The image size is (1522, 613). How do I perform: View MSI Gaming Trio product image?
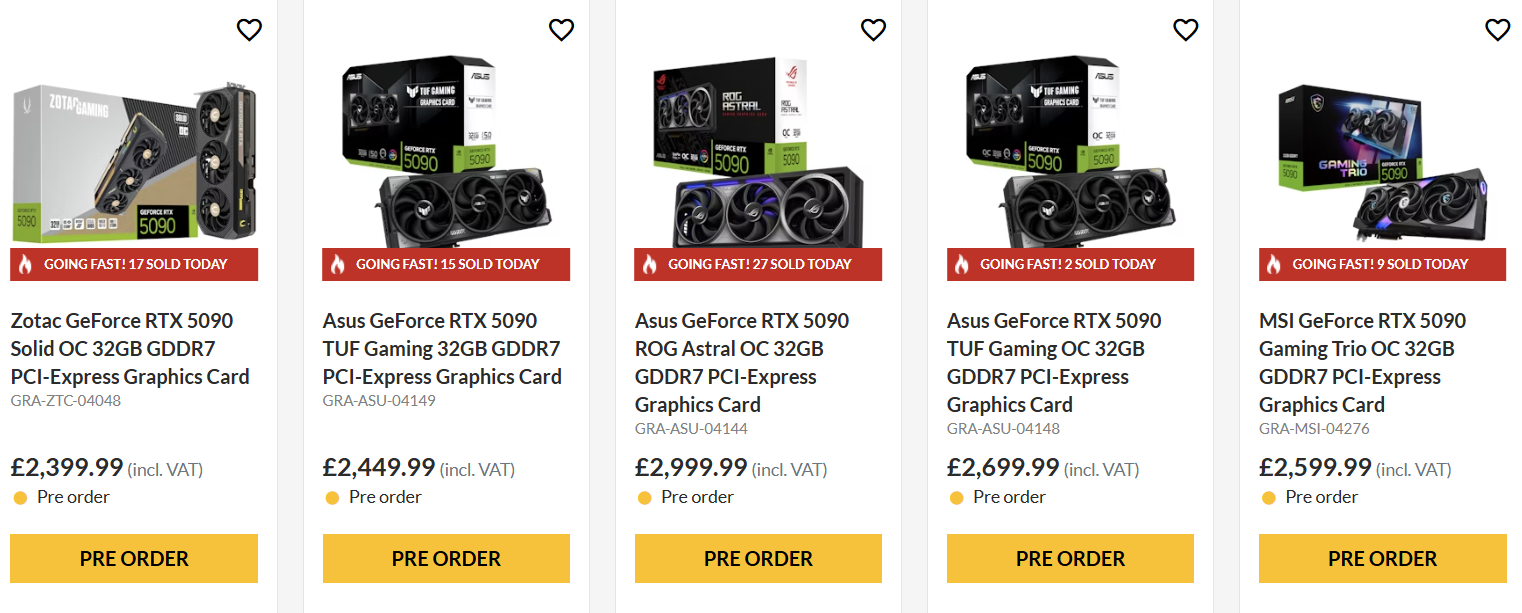pyautogui.click(x=1382, y=160)
